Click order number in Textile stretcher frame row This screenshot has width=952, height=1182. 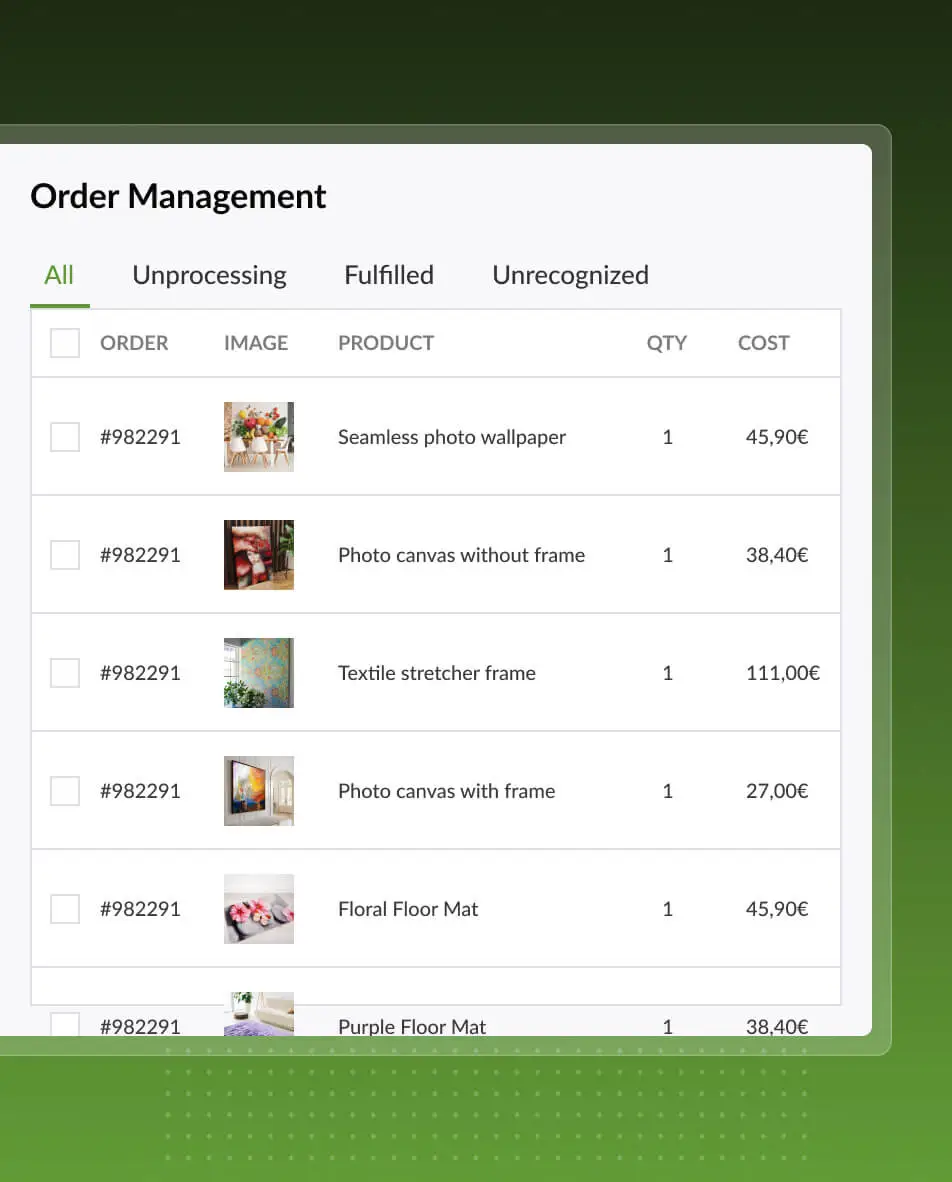click(140, 673)
